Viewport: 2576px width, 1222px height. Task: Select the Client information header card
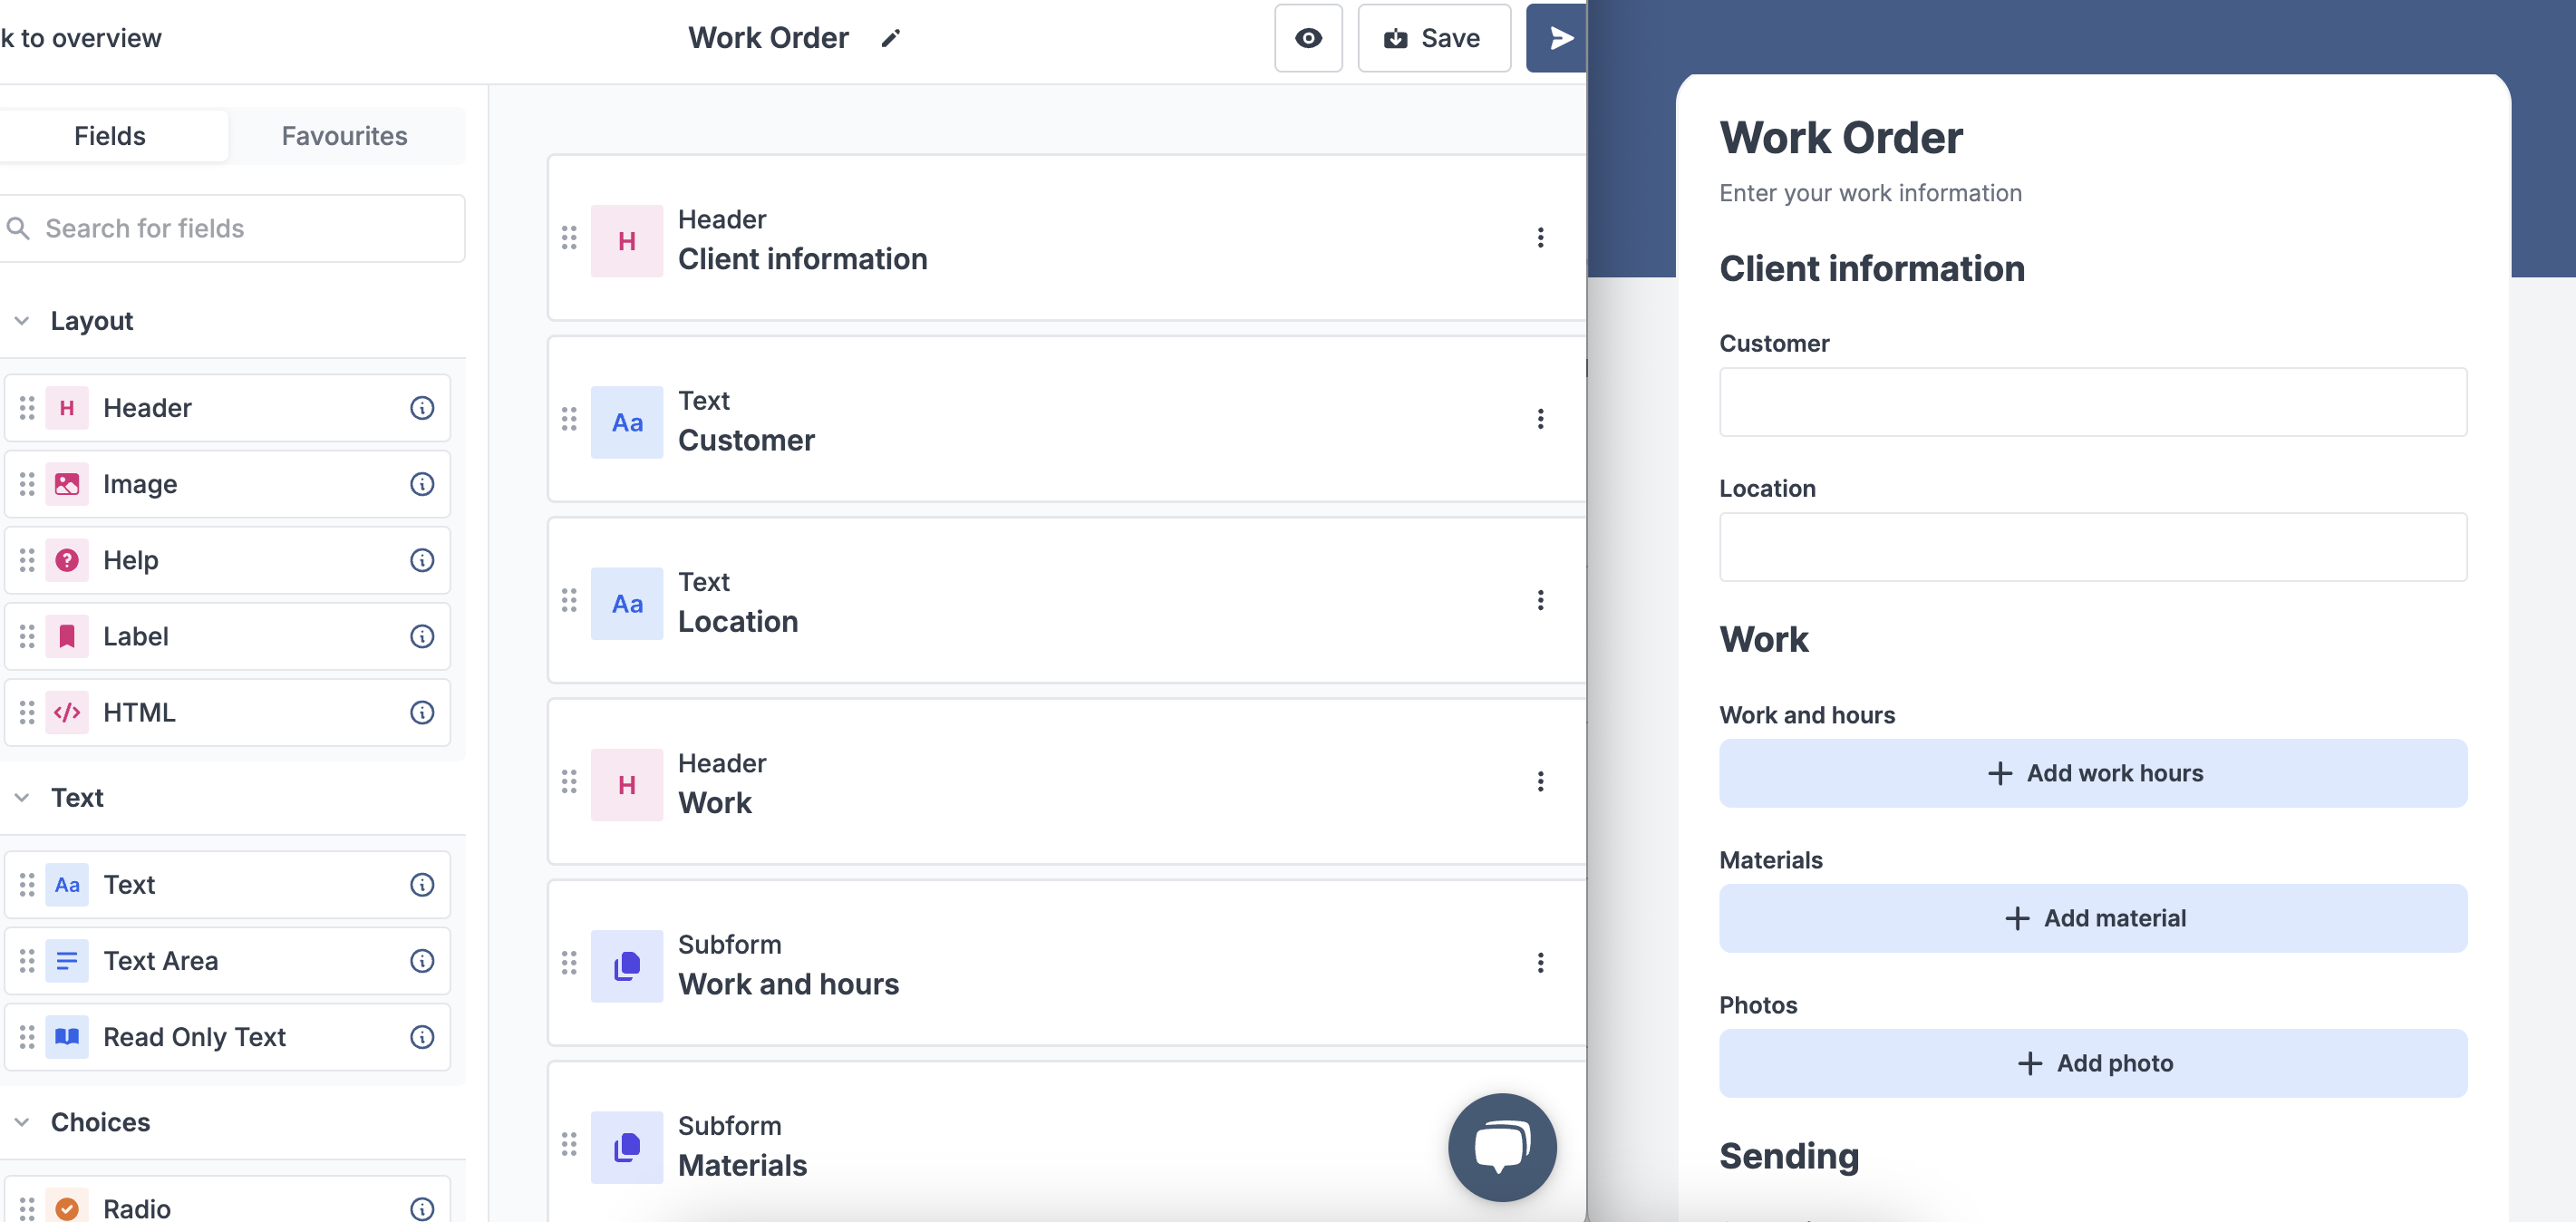click(x=1067, y=238)
